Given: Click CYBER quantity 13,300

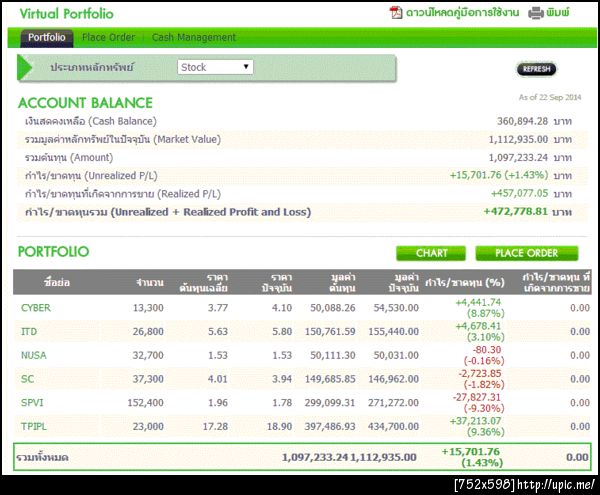Looking at the screenshot, I should click(148, 308).
